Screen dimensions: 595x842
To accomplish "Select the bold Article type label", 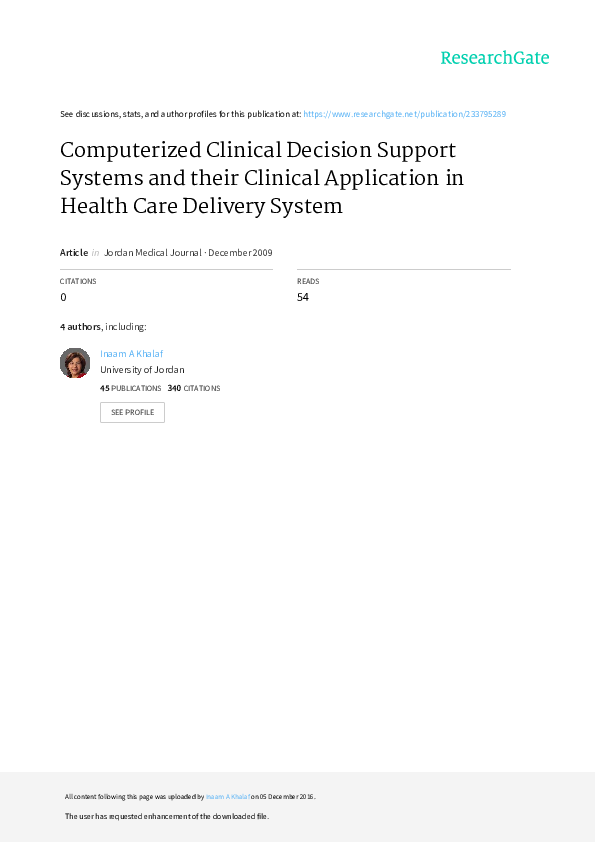I will (x=74, y=252).
